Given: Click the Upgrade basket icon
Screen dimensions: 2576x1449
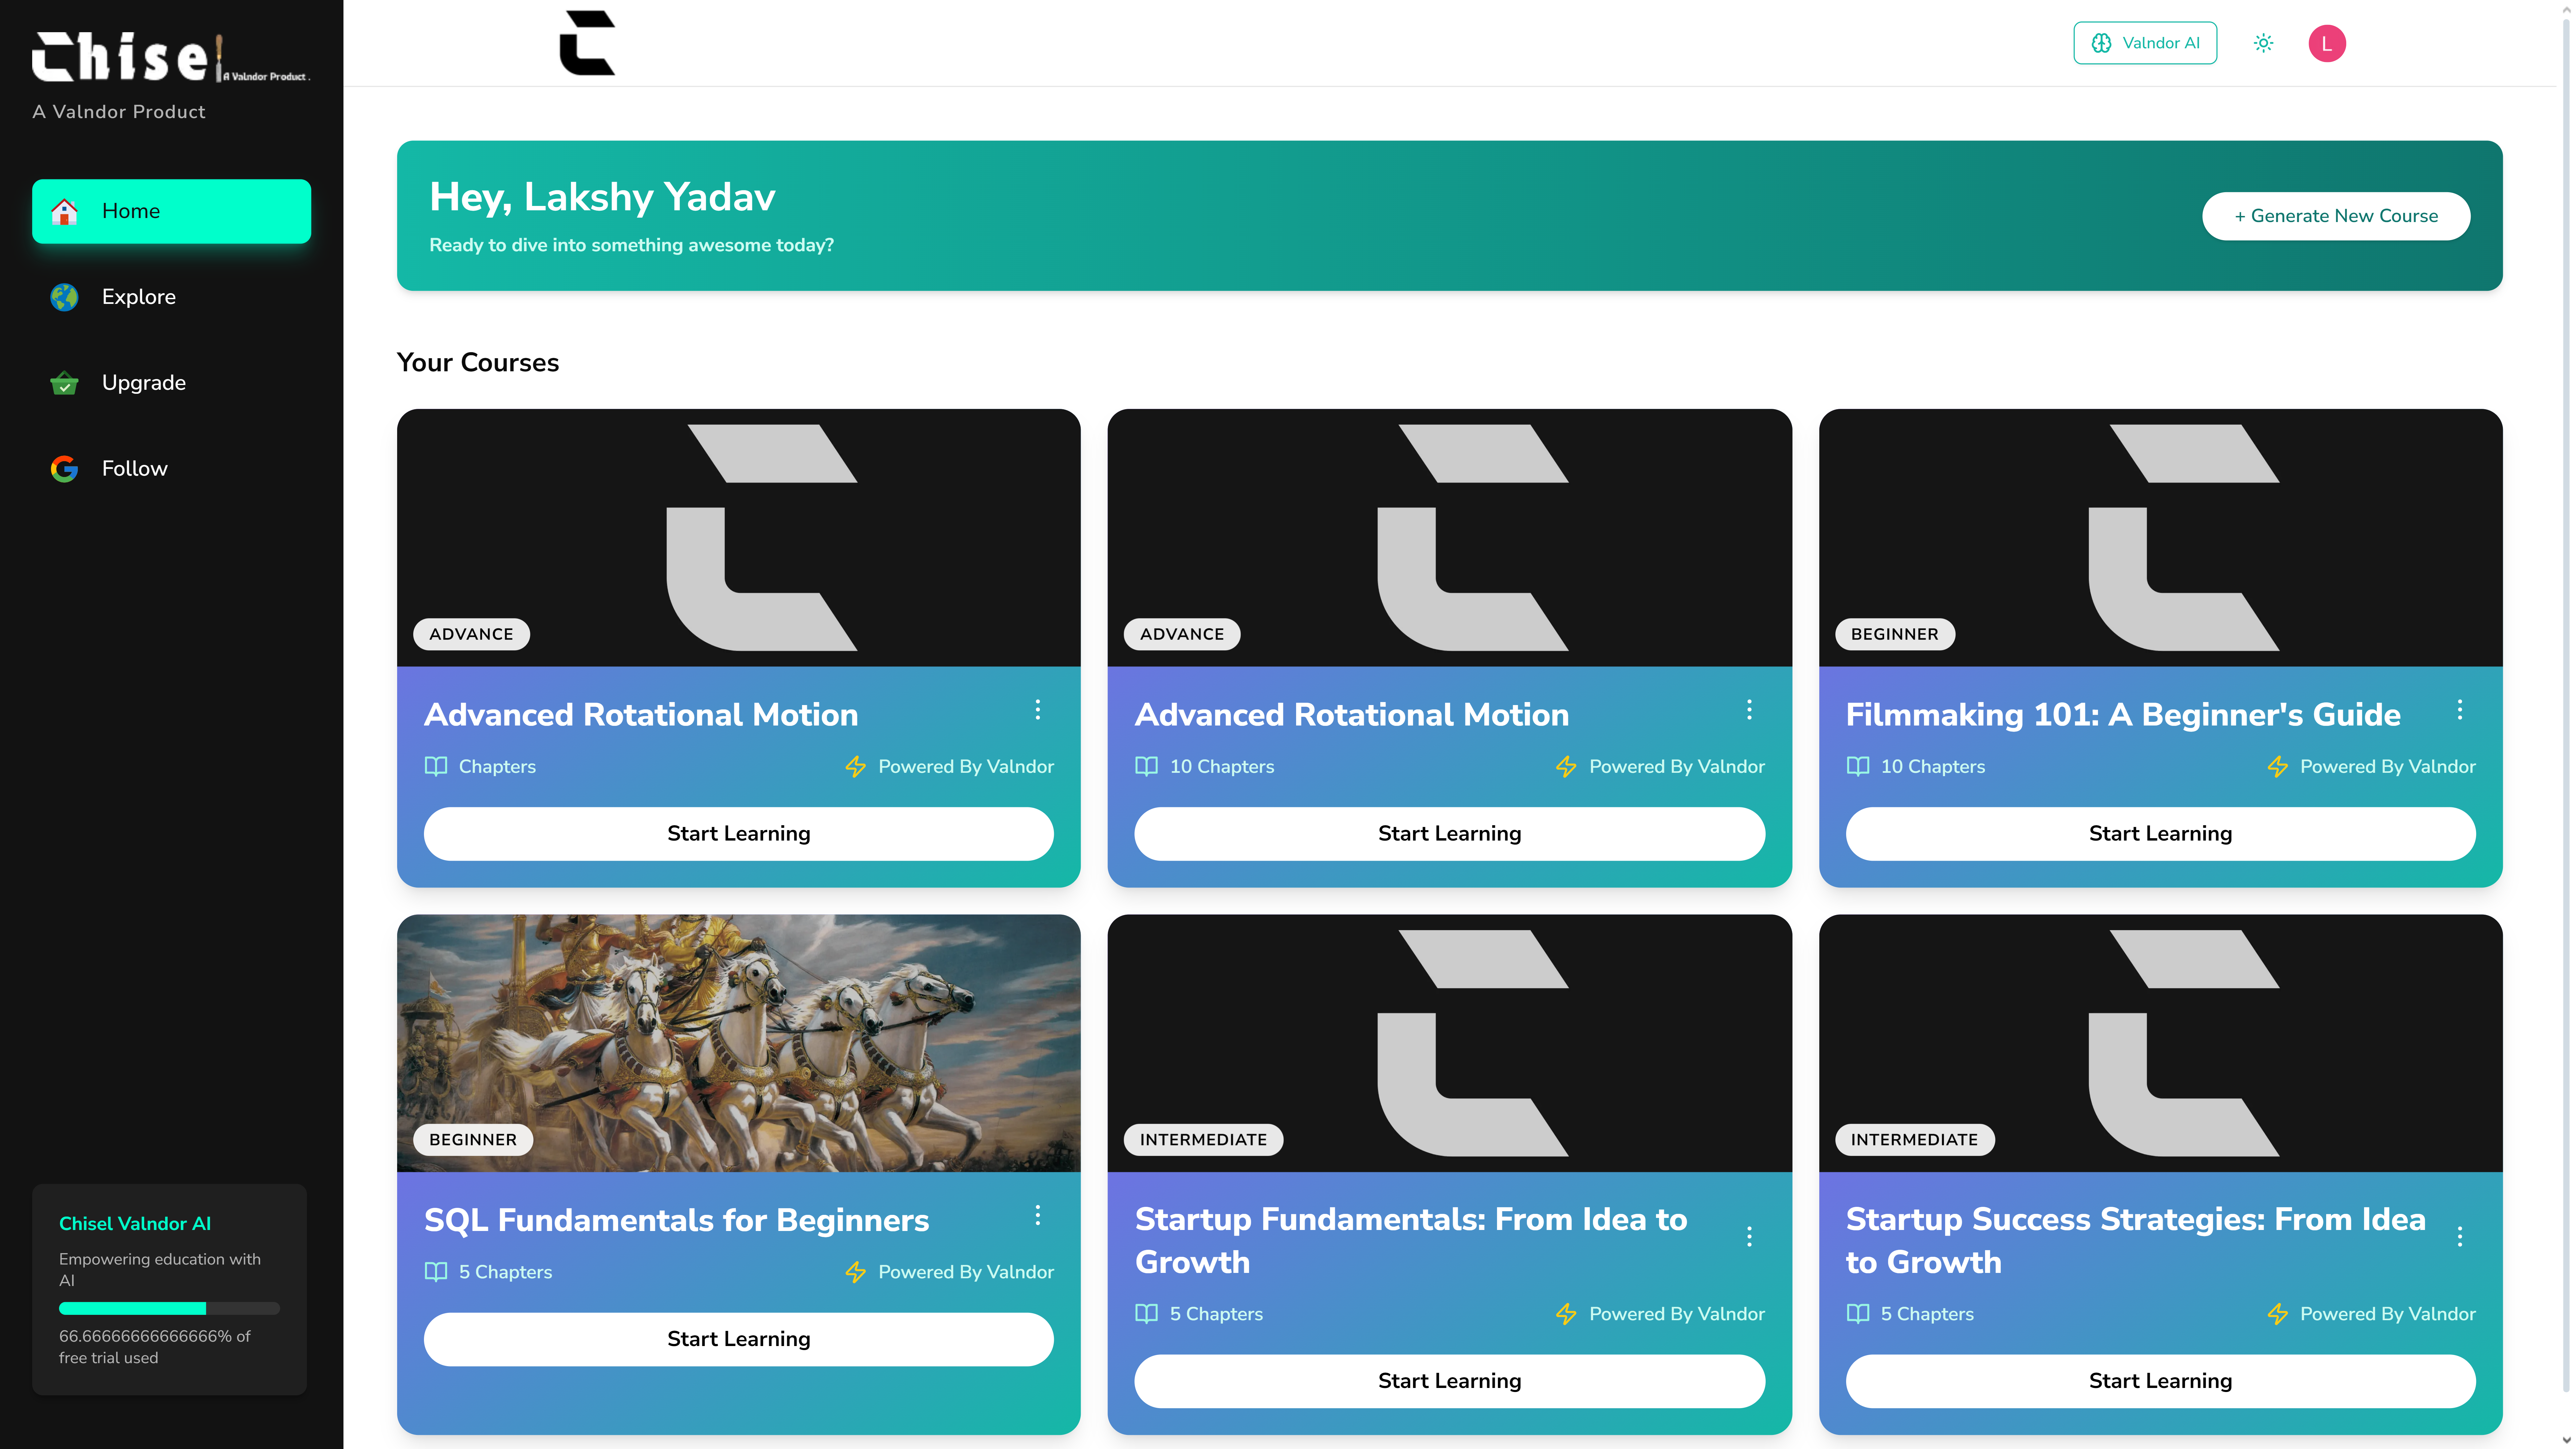Looking at the screenshot, I should point(64,383).
